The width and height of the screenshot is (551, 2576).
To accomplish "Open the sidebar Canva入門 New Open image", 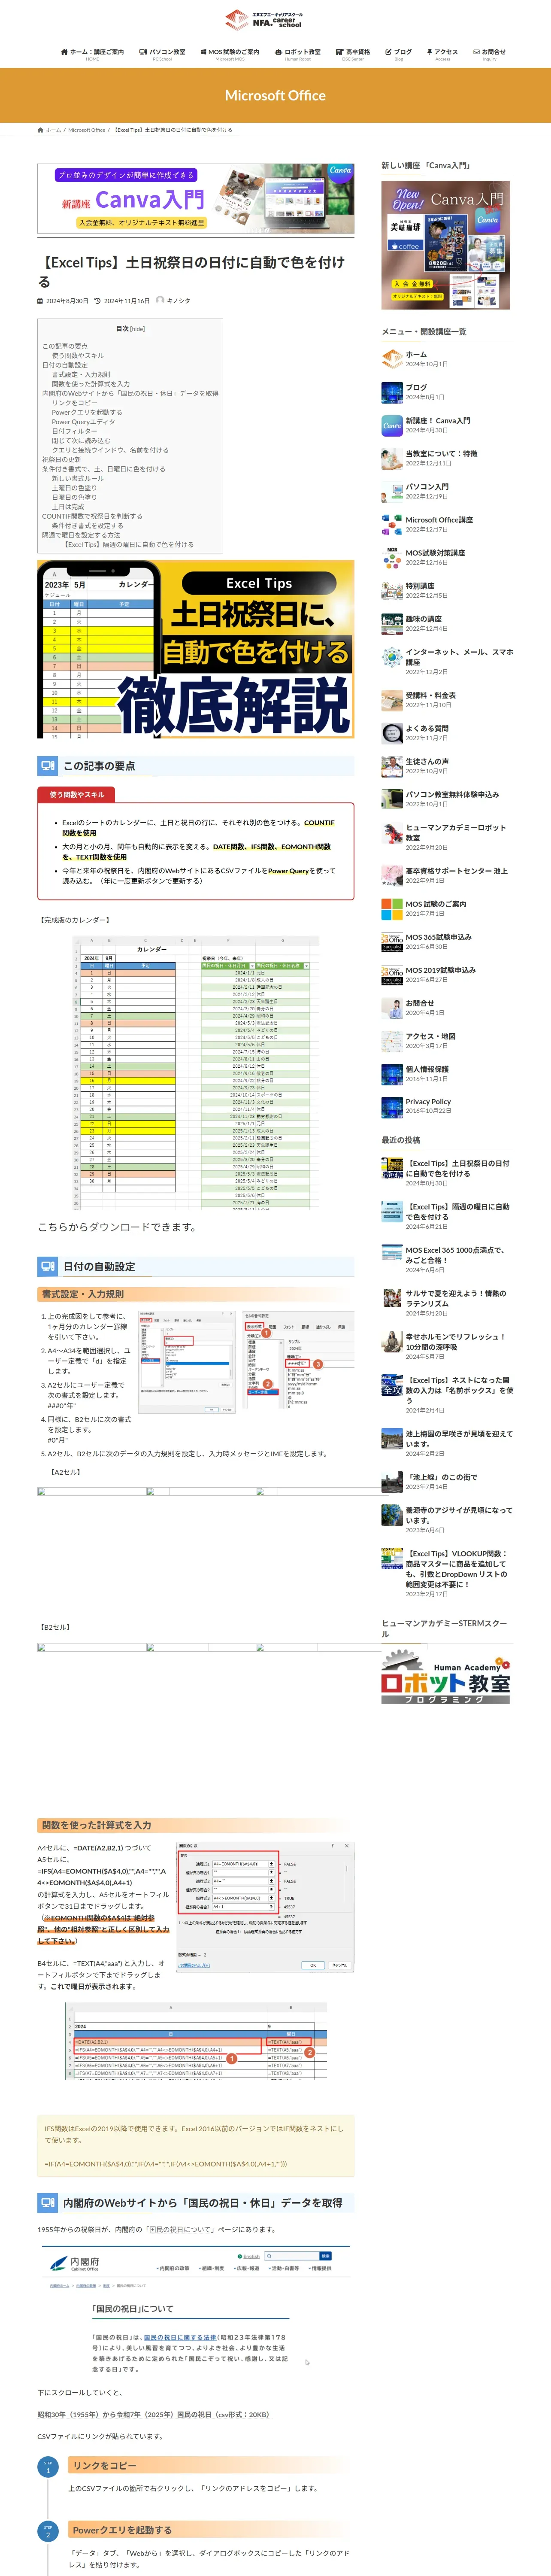I will [x=446, y=245].
